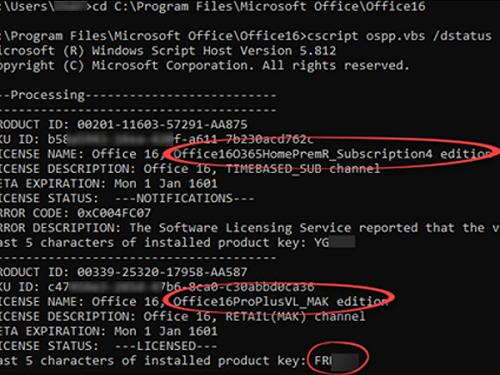
Task: Click the expiration line above NOTIFICATIONS status
Action: click(x=109, y=183)
